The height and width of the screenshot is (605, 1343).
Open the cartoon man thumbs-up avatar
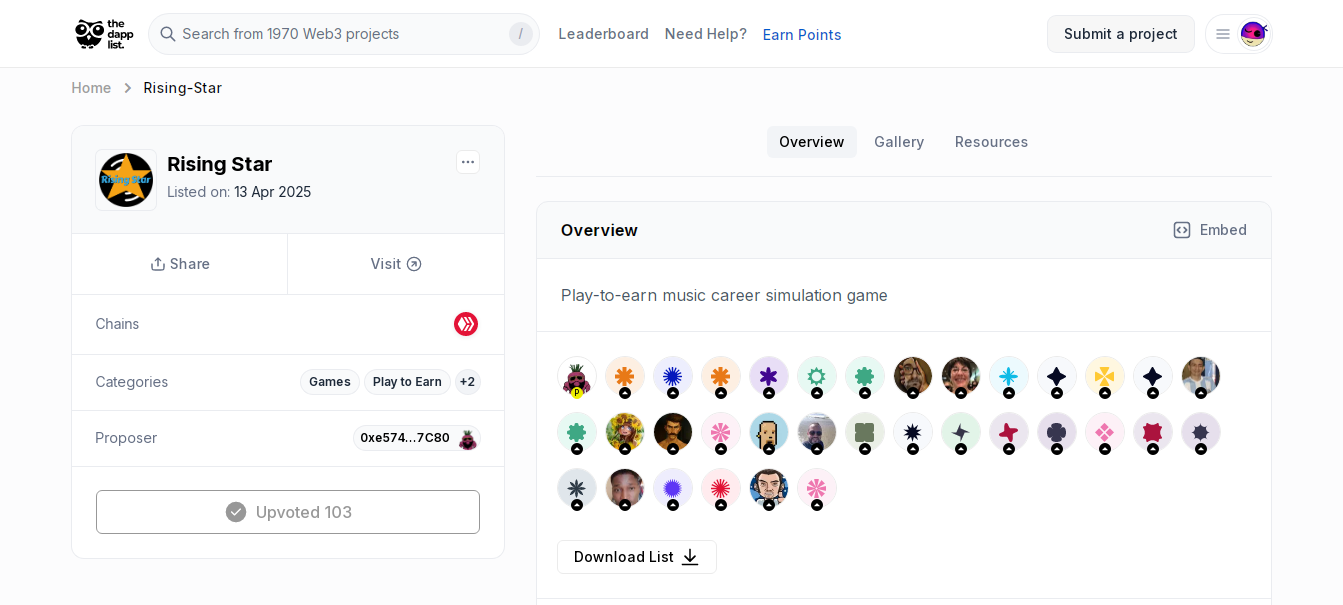[769, 489]
